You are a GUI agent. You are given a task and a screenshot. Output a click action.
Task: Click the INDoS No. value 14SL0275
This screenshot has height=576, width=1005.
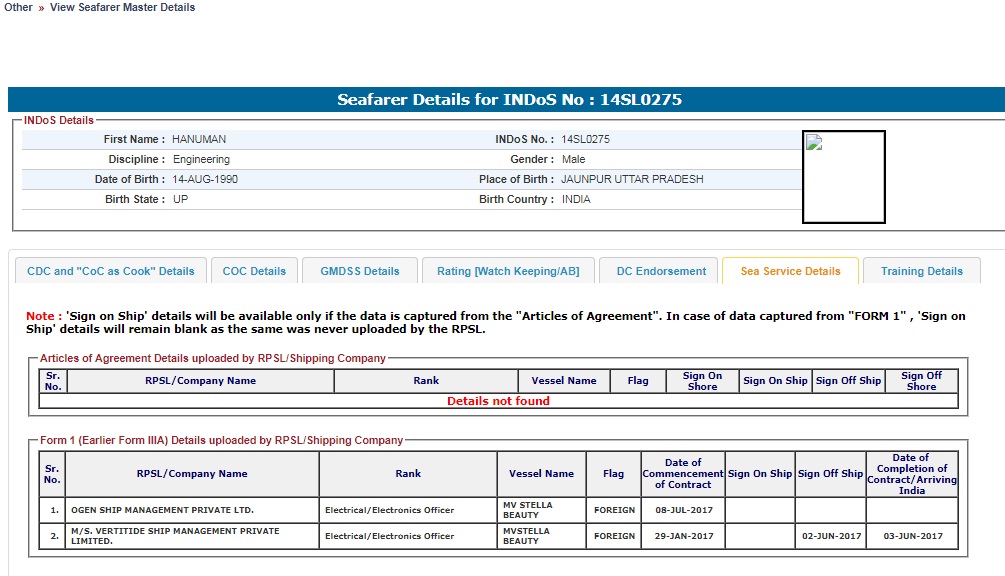(x=585, y=139)
